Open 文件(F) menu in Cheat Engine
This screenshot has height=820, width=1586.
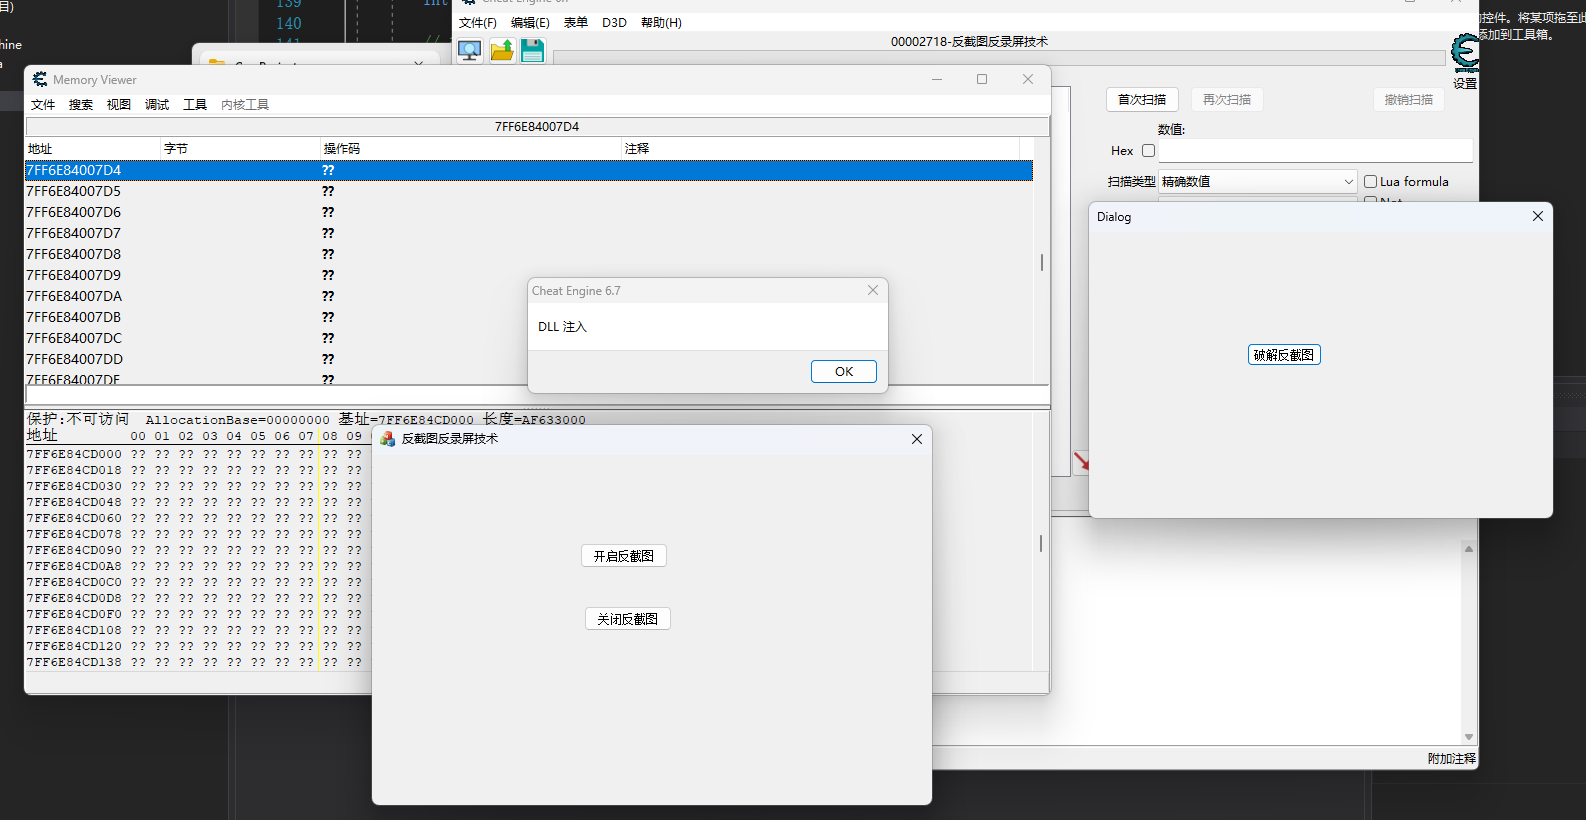click(478, 22)
